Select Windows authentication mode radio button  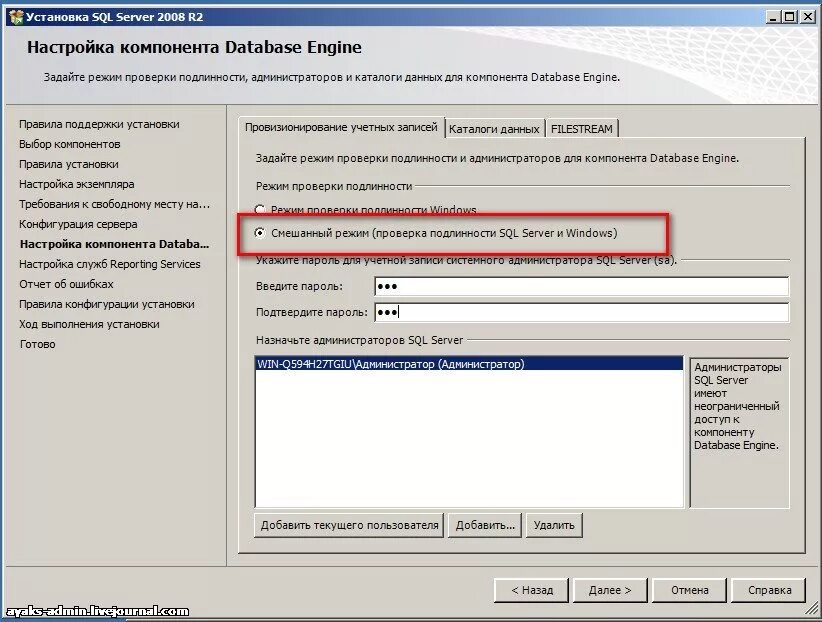pyautogui.click(x=260, y=210)
